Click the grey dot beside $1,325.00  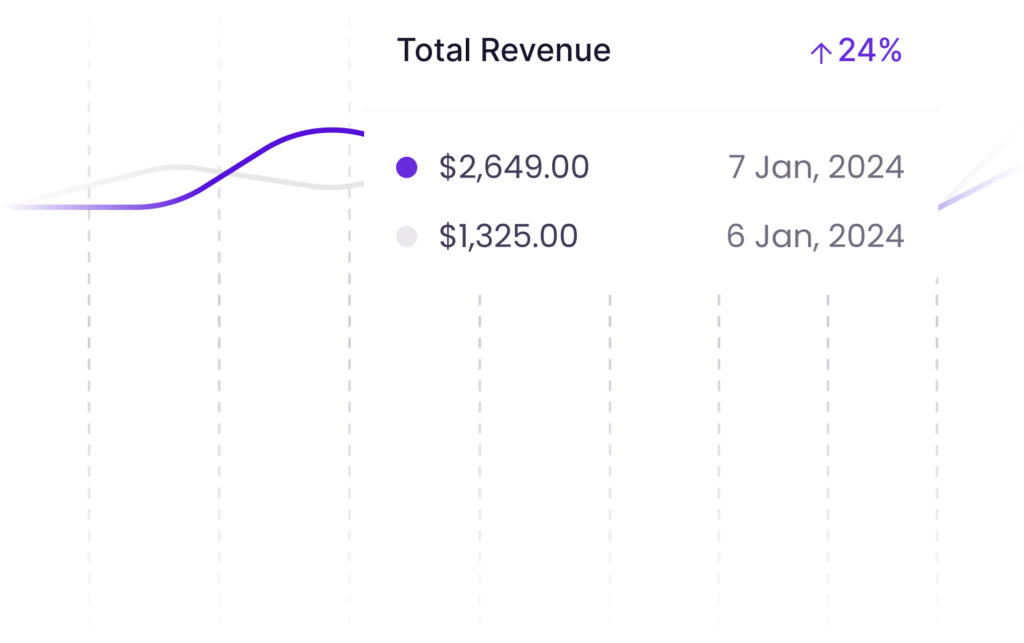pos(407,236)
